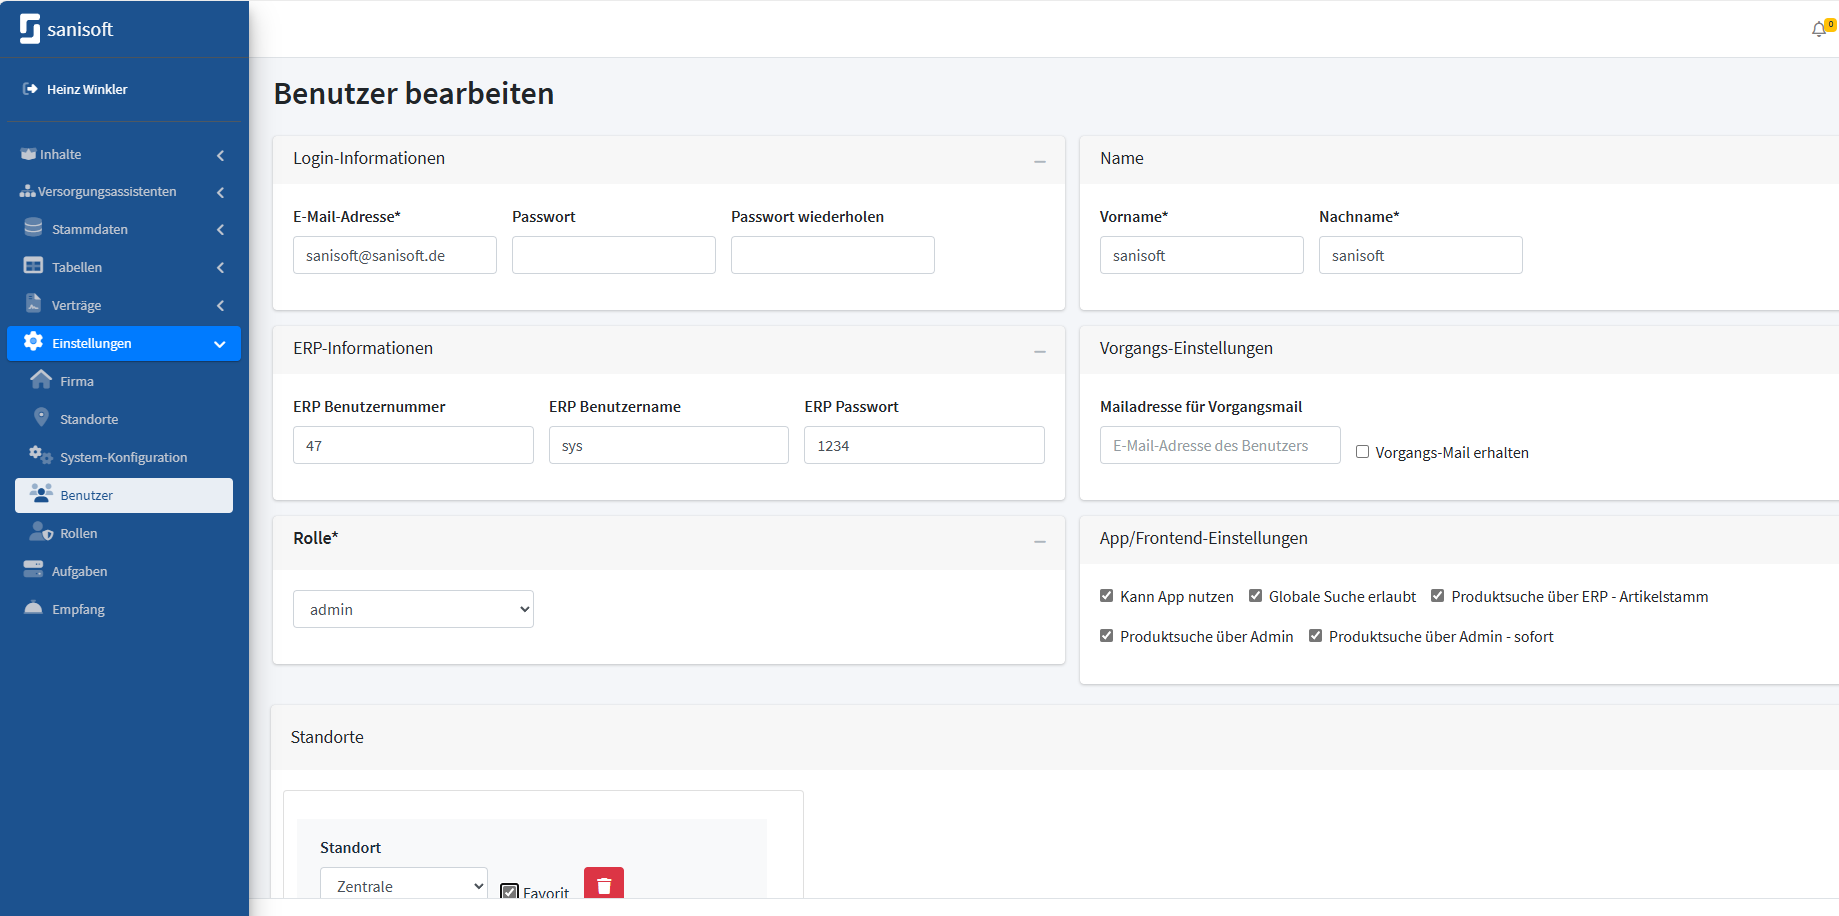Click the notification bell icon
This screenshot has width=1839, height=916.
1819,29
